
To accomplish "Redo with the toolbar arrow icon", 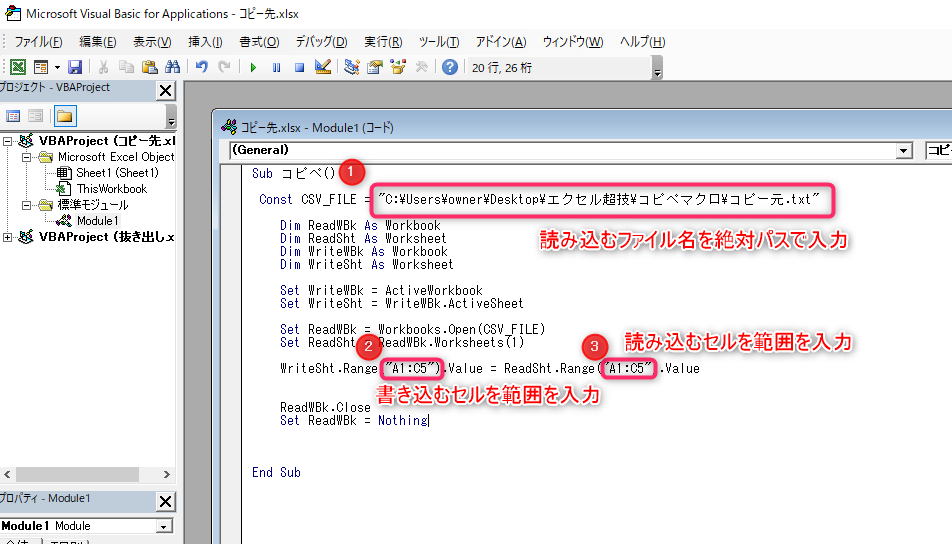I will pyautogui.click(x=225, y=67).
